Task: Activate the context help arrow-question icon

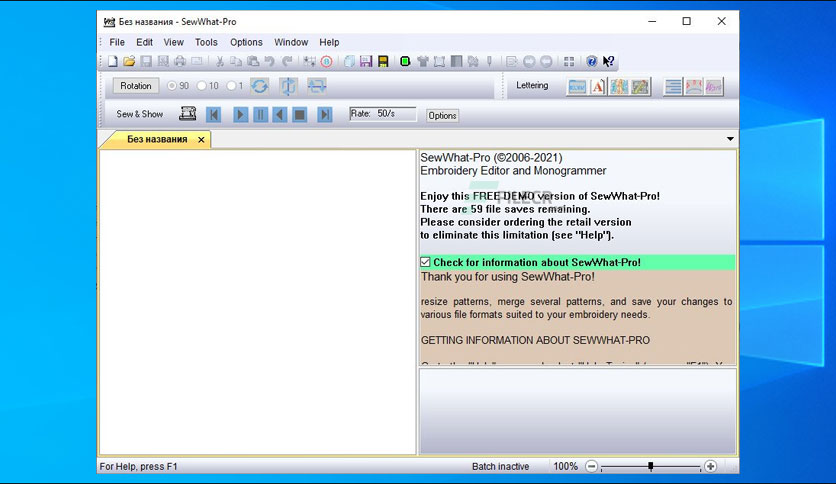Action: tap(608, 61)
